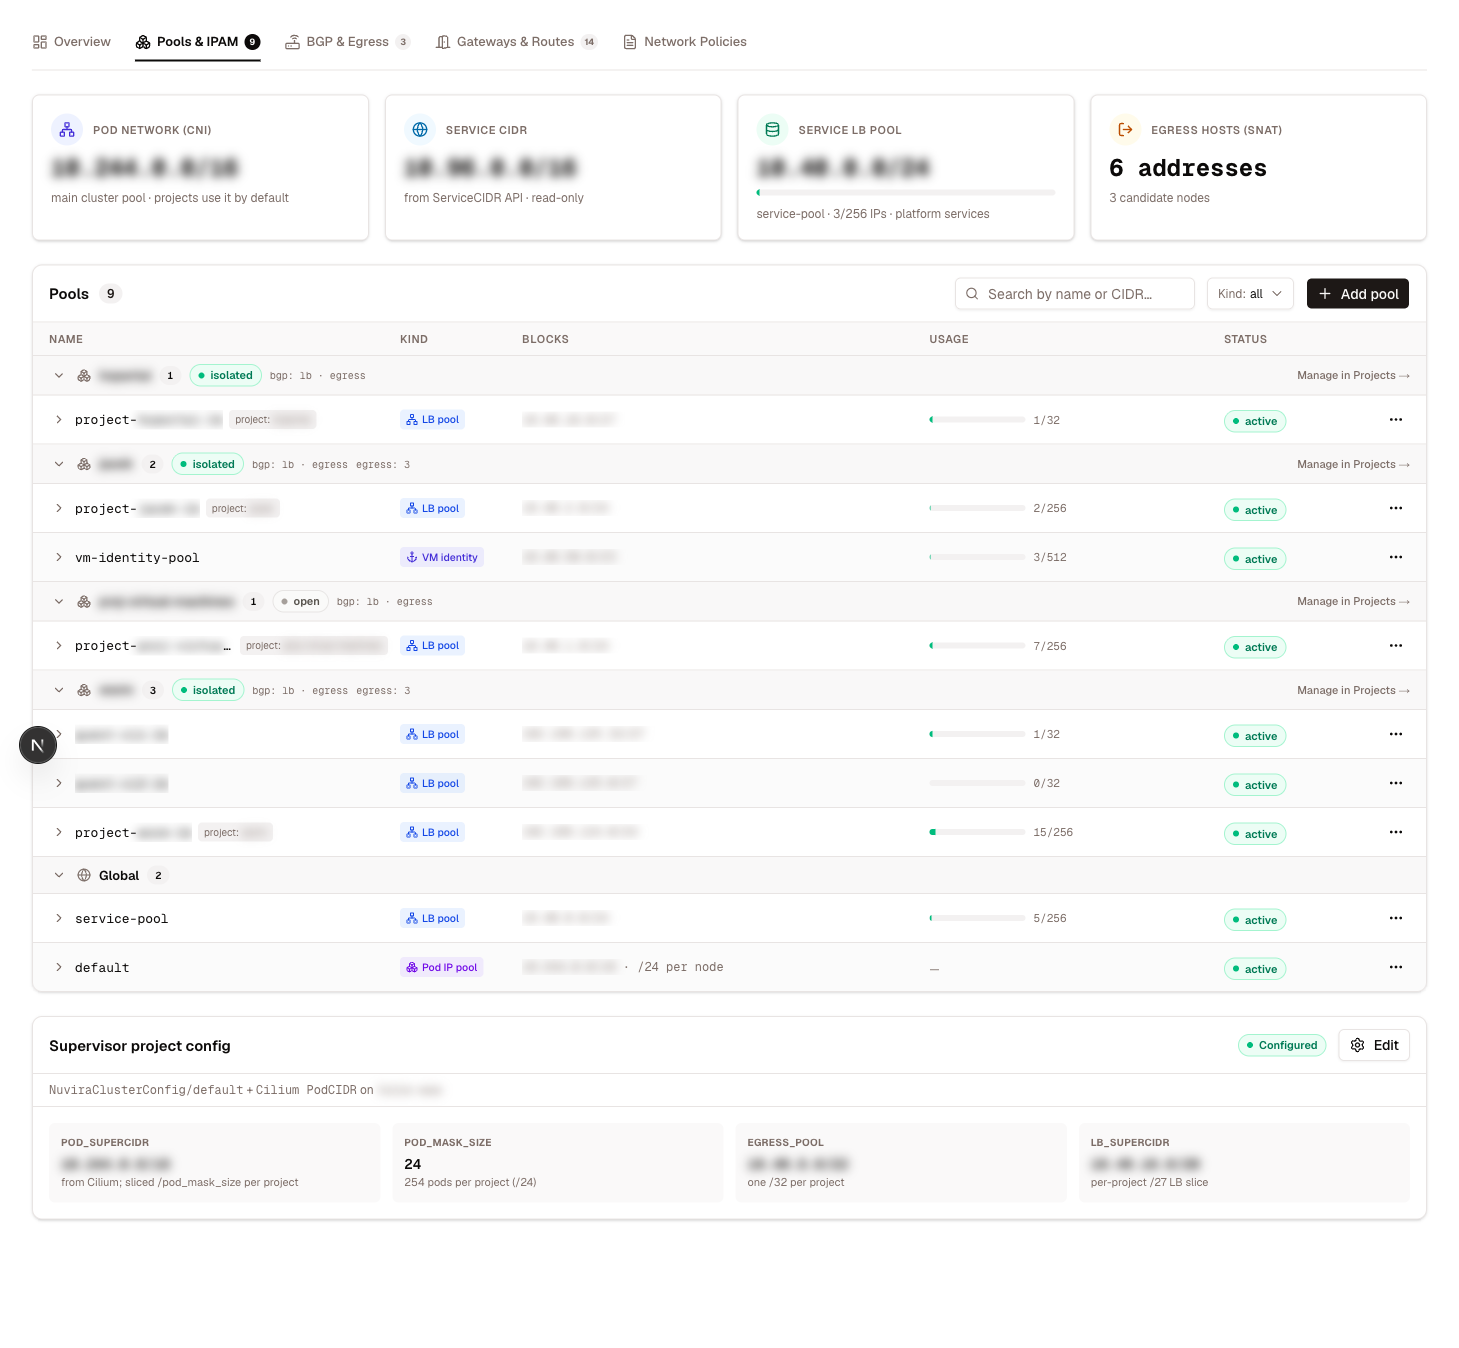The width and height of the screenshot is (1459, 1348).
Task: Click Manage in Projects for the open group
Action: (1353, 602)
